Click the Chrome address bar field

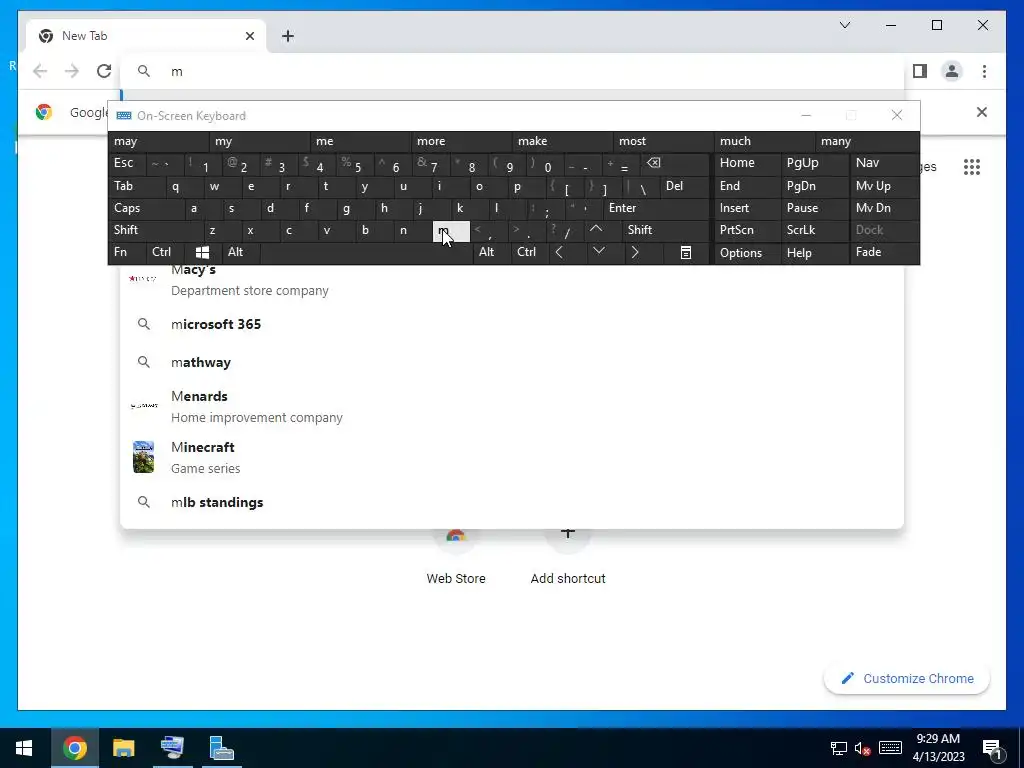(512, 71)
